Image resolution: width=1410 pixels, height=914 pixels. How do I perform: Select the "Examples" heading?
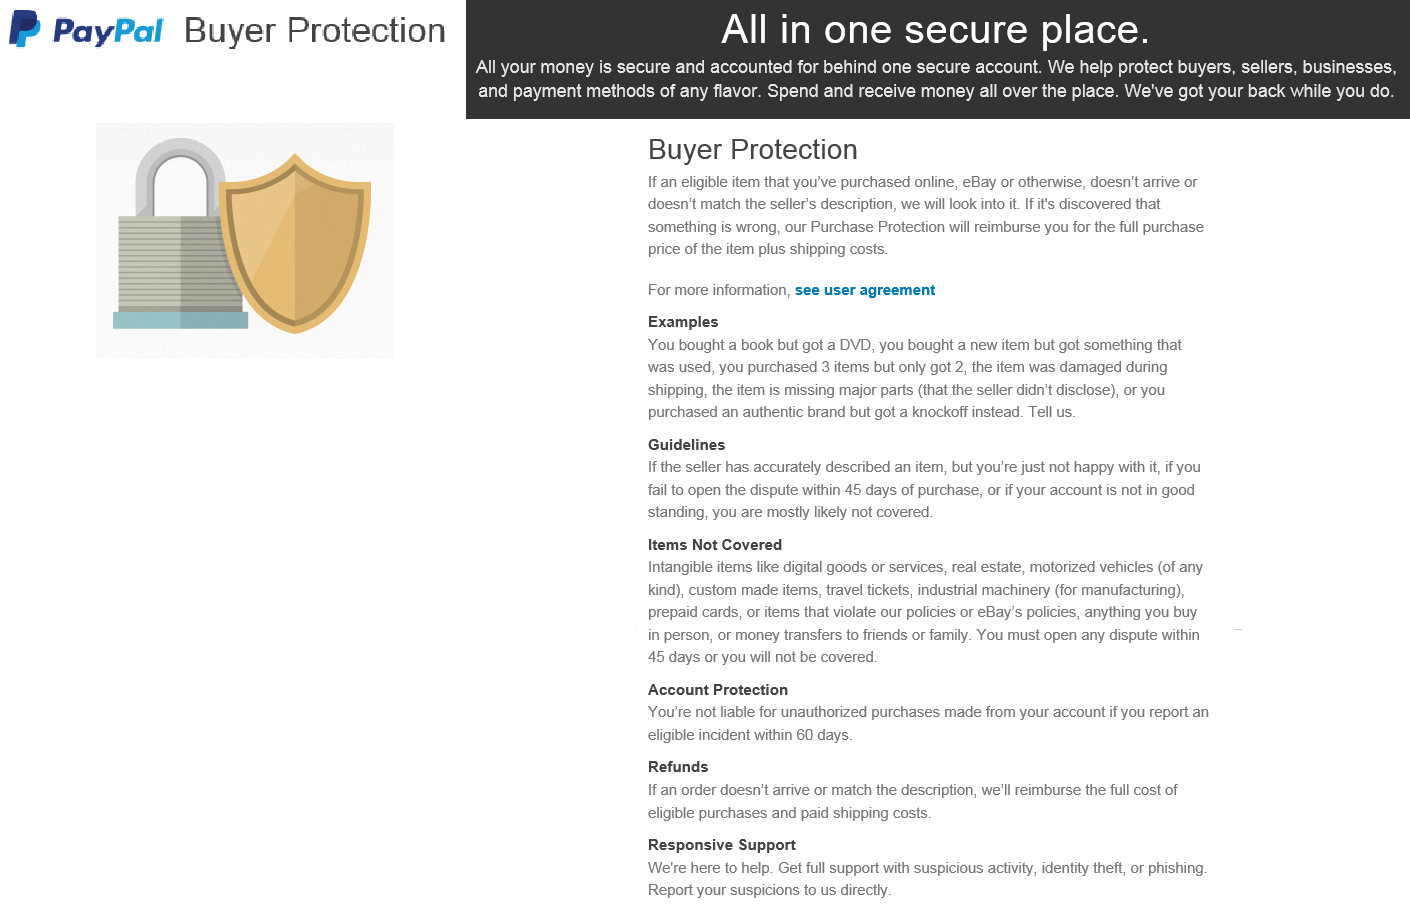coord(683,322)
